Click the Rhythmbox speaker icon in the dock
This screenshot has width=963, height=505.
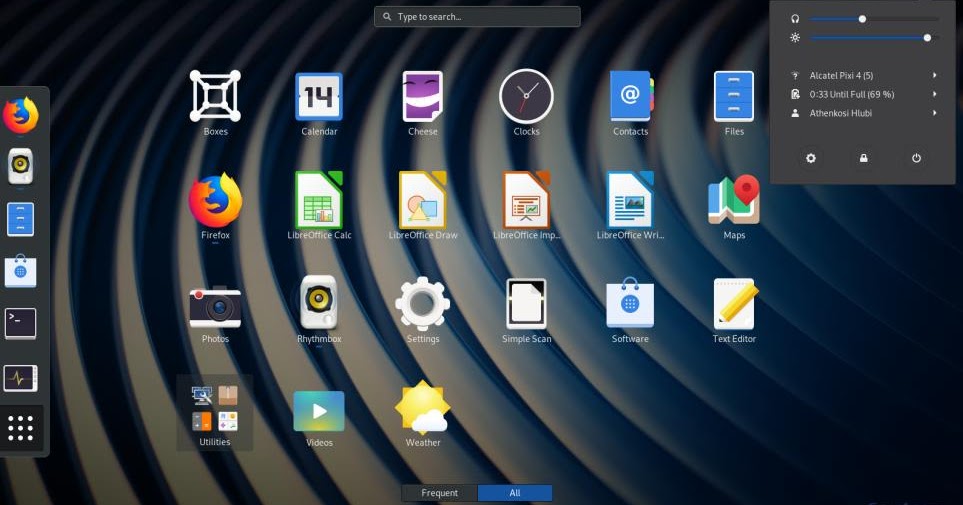(20, 166)
